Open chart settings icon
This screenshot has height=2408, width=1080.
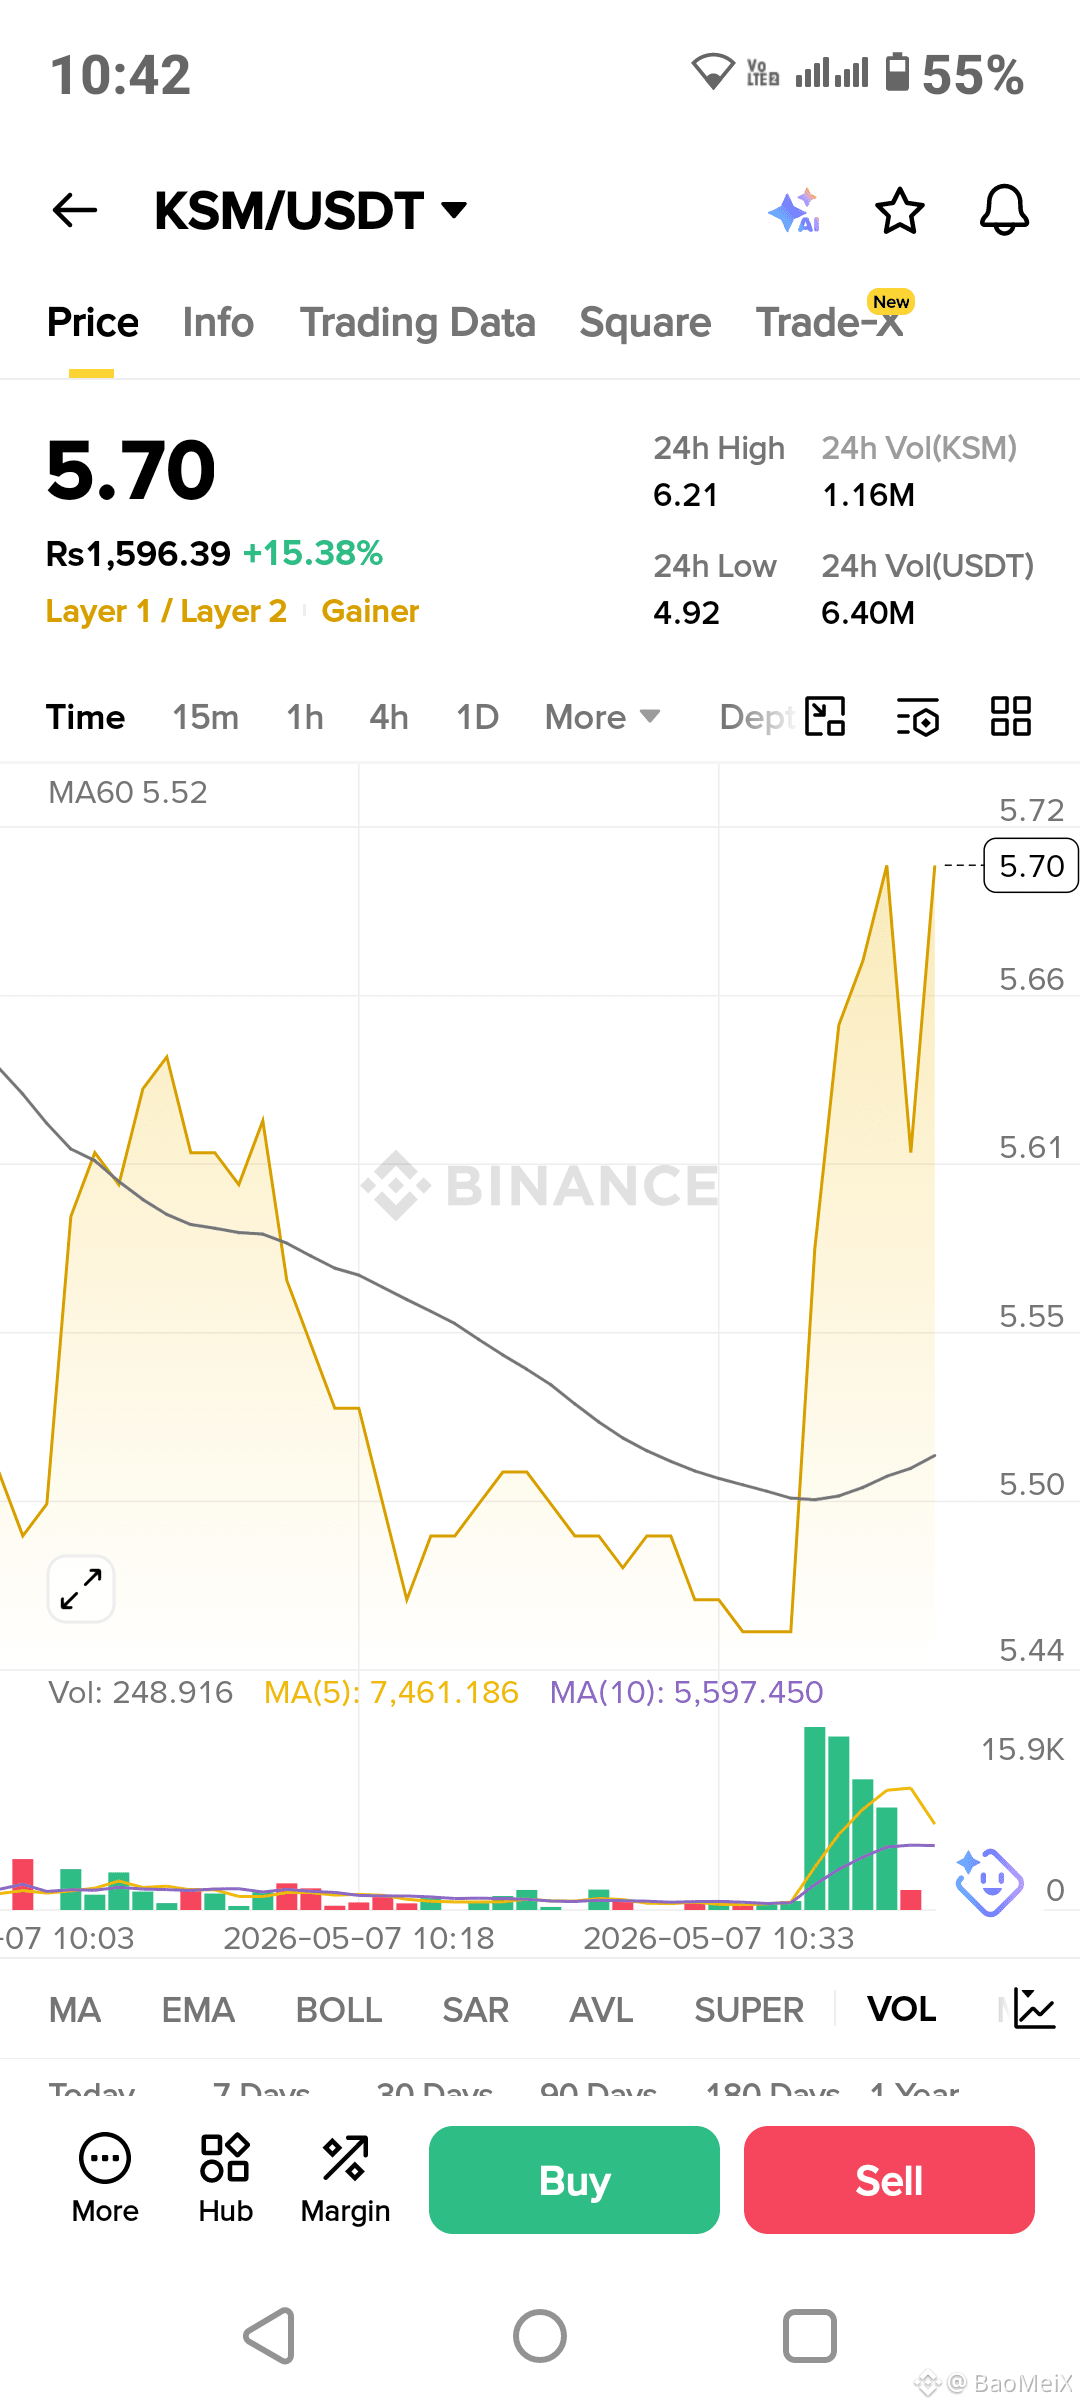point(918,716)
